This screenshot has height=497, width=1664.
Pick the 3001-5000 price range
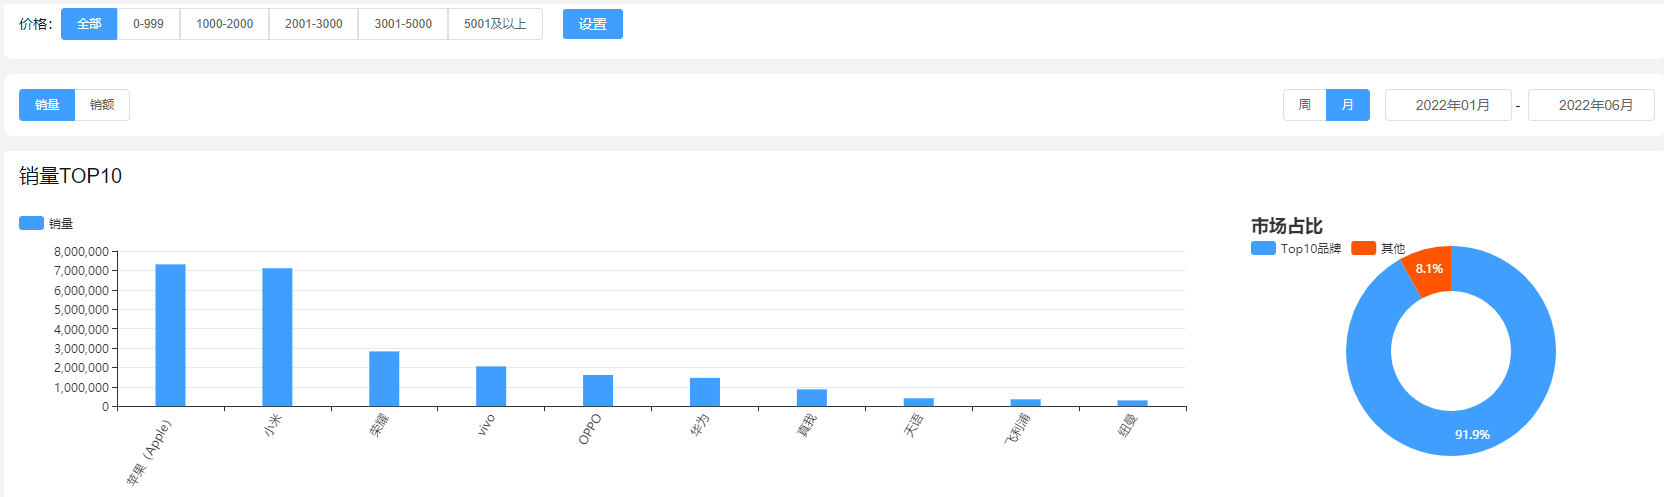coord(403,24)
